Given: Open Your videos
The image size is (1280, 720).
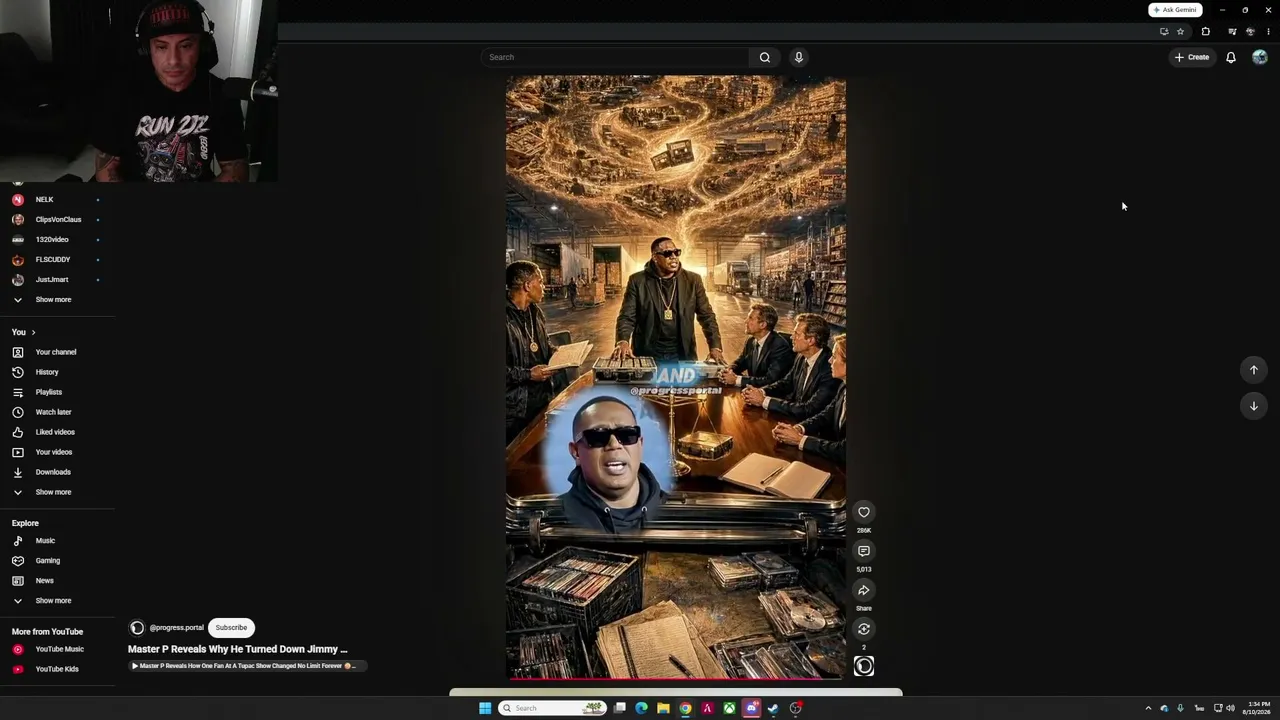Looking at the screenshot, I should [x=56, y=452].
